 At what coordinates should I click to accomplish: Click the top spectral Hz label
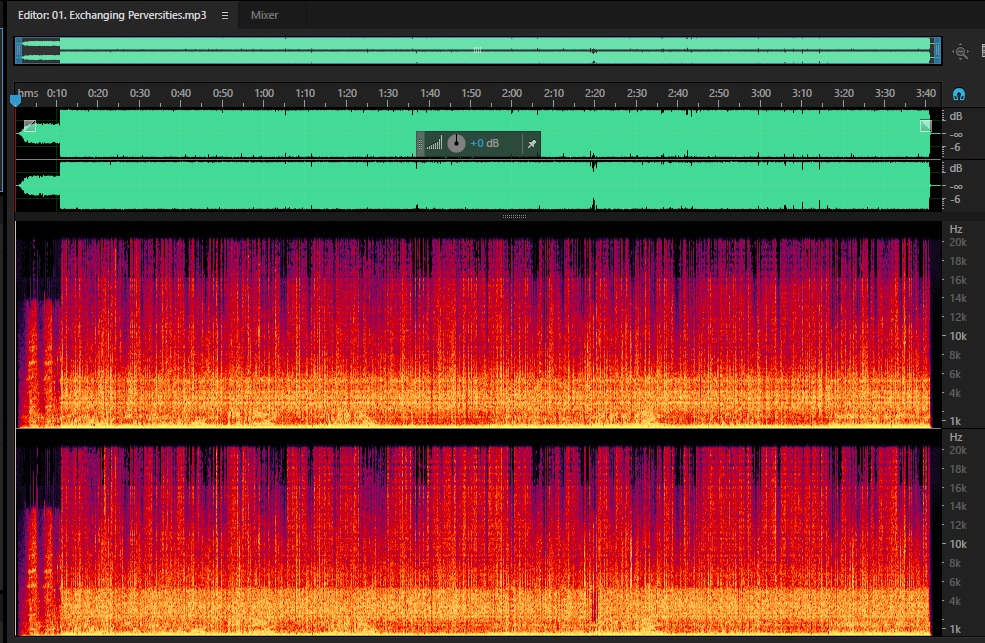point(955,229)
